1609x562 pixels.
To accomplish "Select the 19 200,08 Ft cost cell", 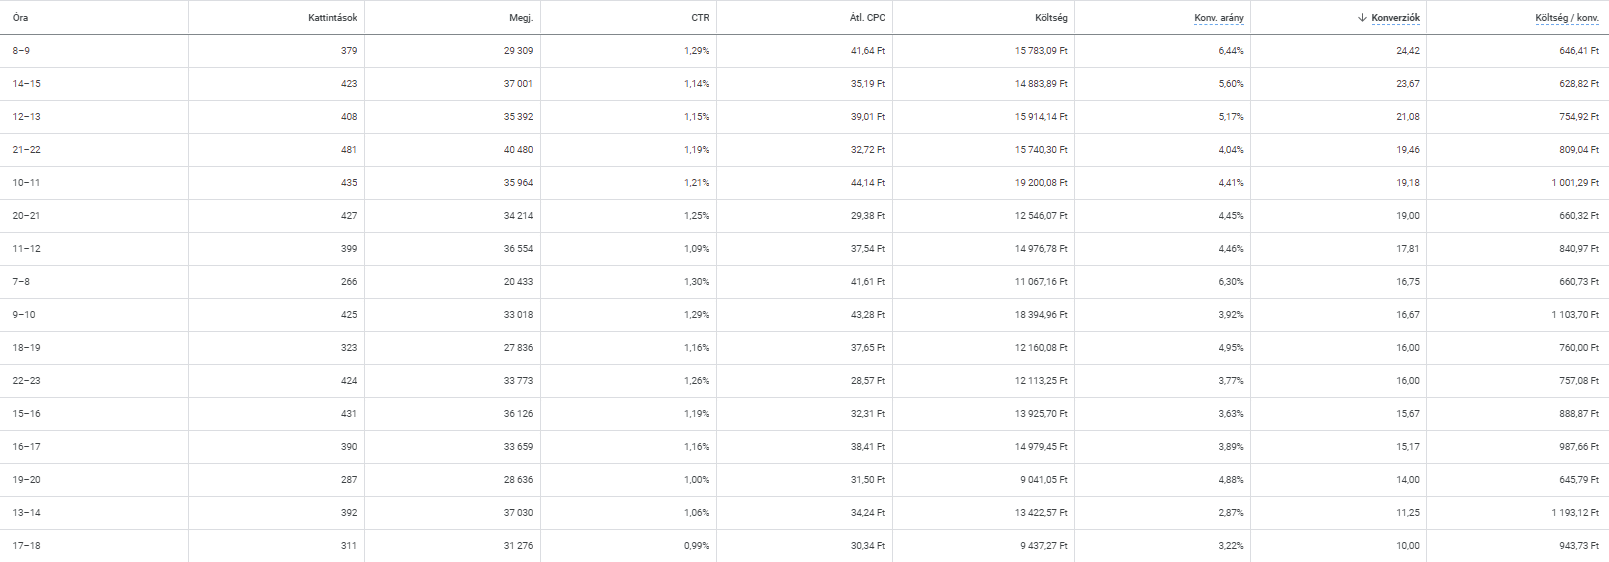I will click(x=1041, y=183).
